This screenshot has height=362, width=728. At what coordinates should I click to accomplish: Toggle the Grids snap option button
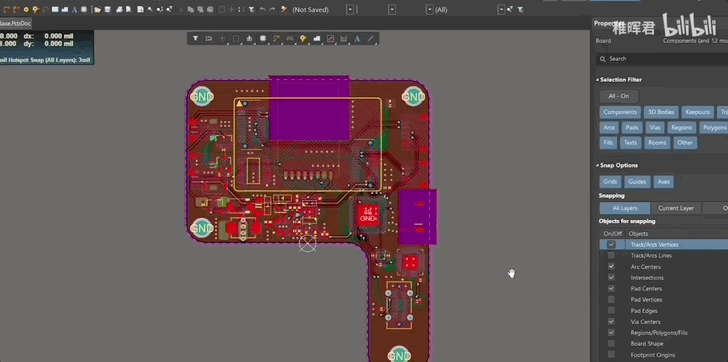tap(610, 182)
